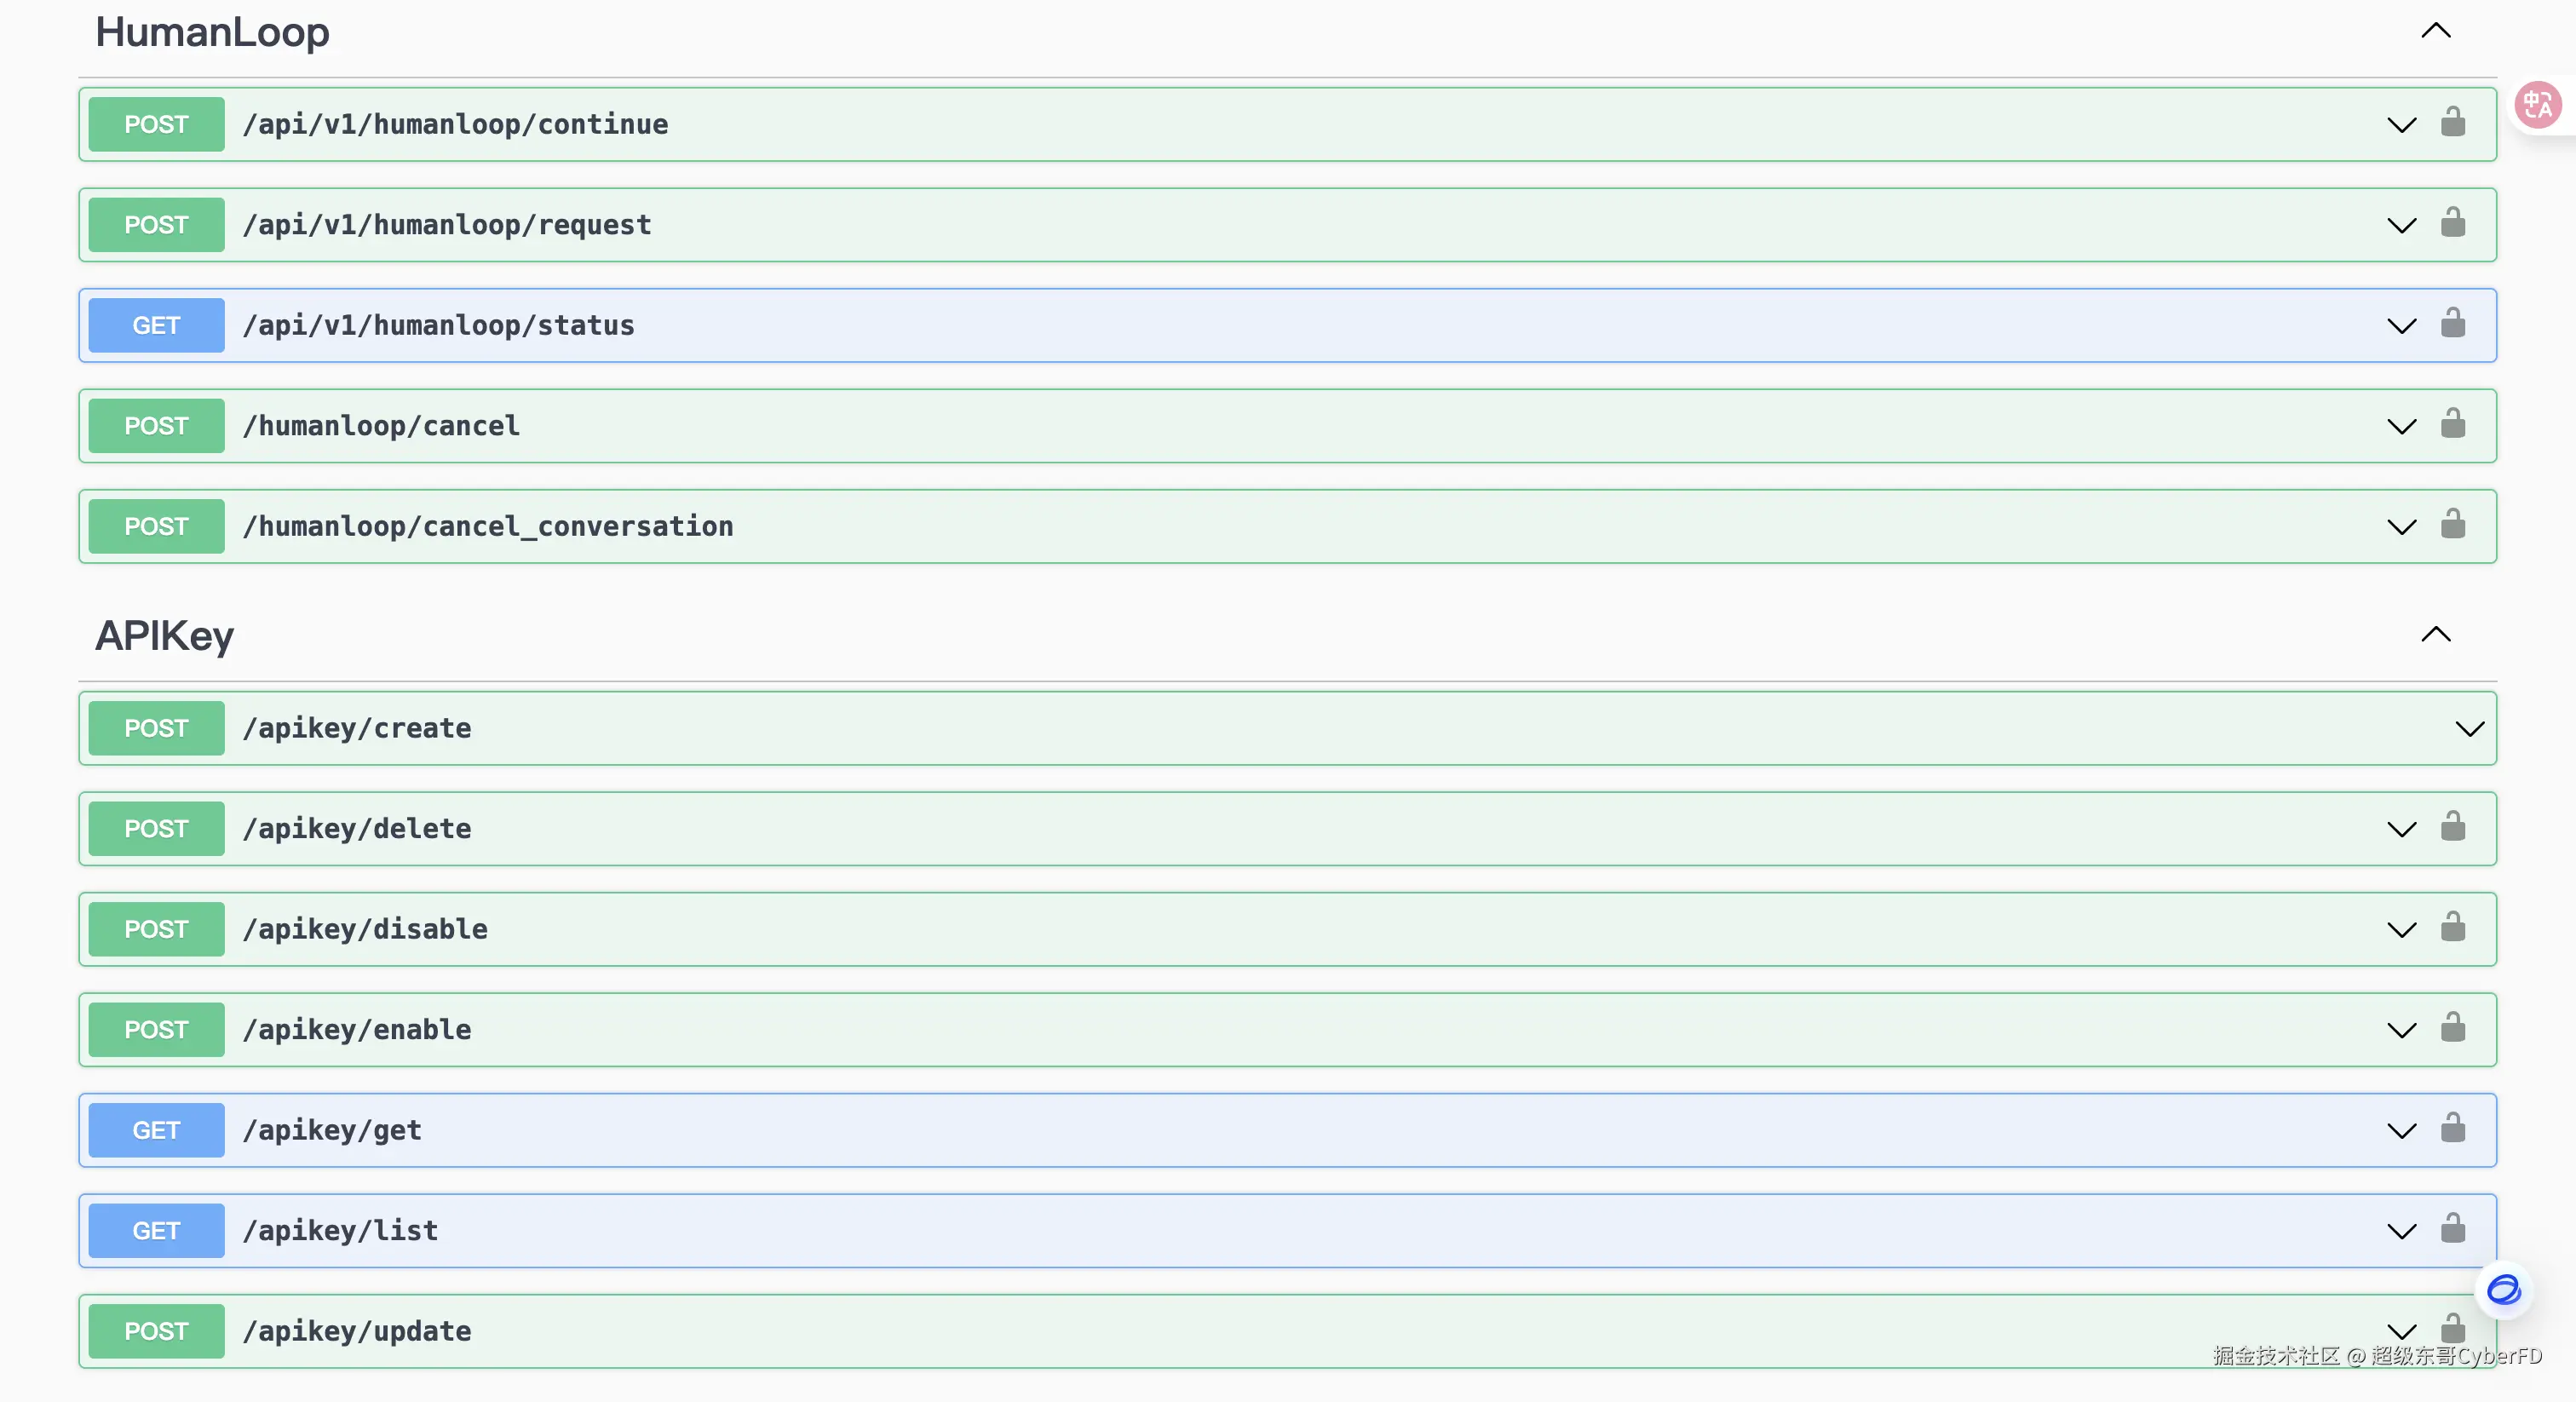The image size is (2576, 1402).
Task: Collapse the HumanLoop section
Action: point(2435,31)
